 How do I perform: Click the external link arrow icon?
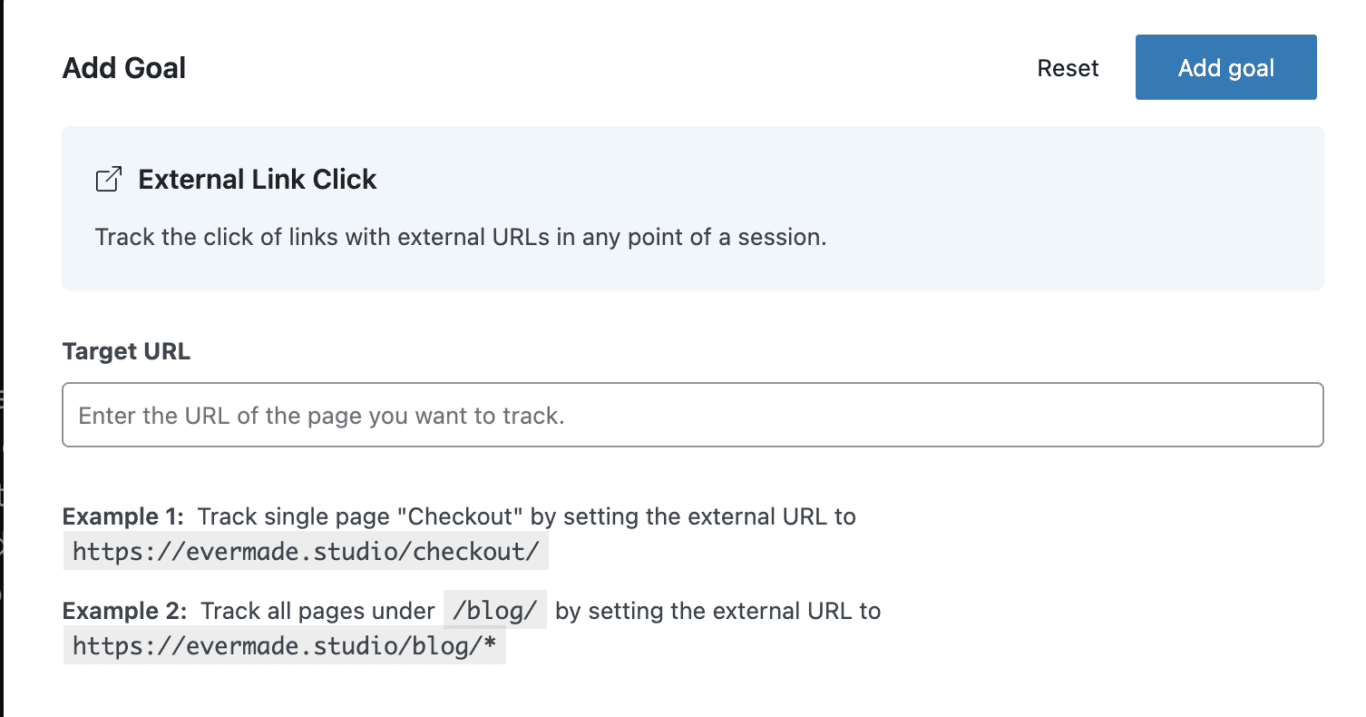[x=108, y=180]
